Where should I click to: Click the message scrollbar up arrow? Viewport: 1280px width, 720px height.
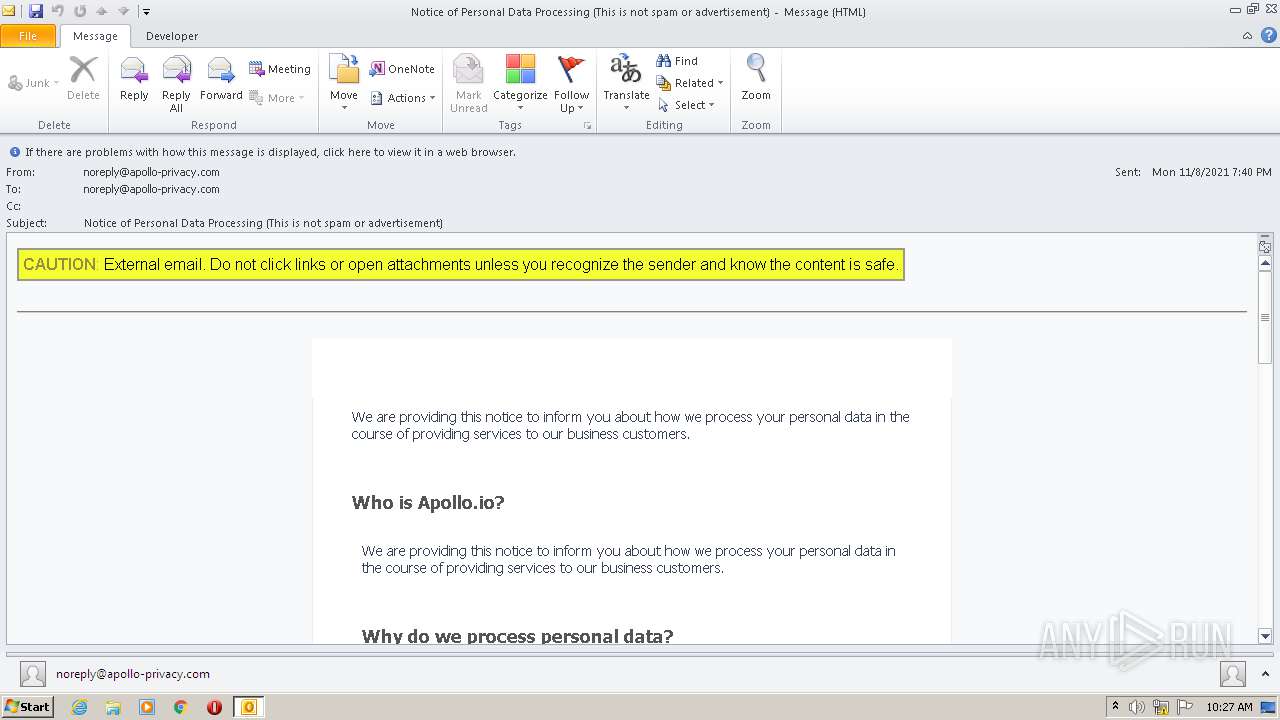pos(1265,263)
